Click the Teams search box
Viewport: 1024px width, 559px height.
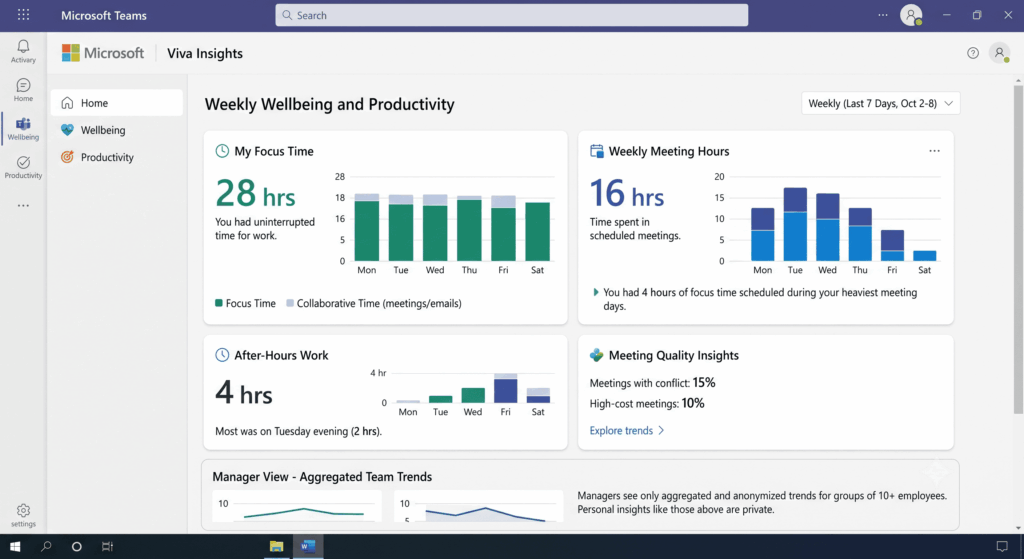coord(511,15)
